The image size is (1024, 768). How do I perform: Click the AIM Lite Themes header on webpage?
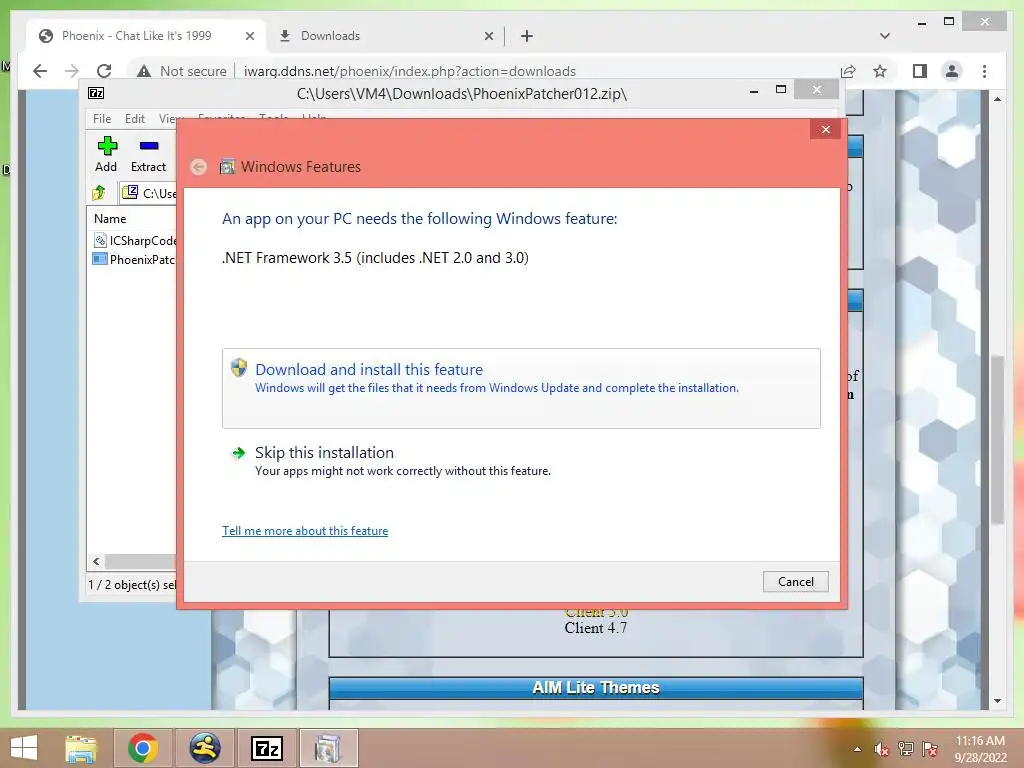596,688
